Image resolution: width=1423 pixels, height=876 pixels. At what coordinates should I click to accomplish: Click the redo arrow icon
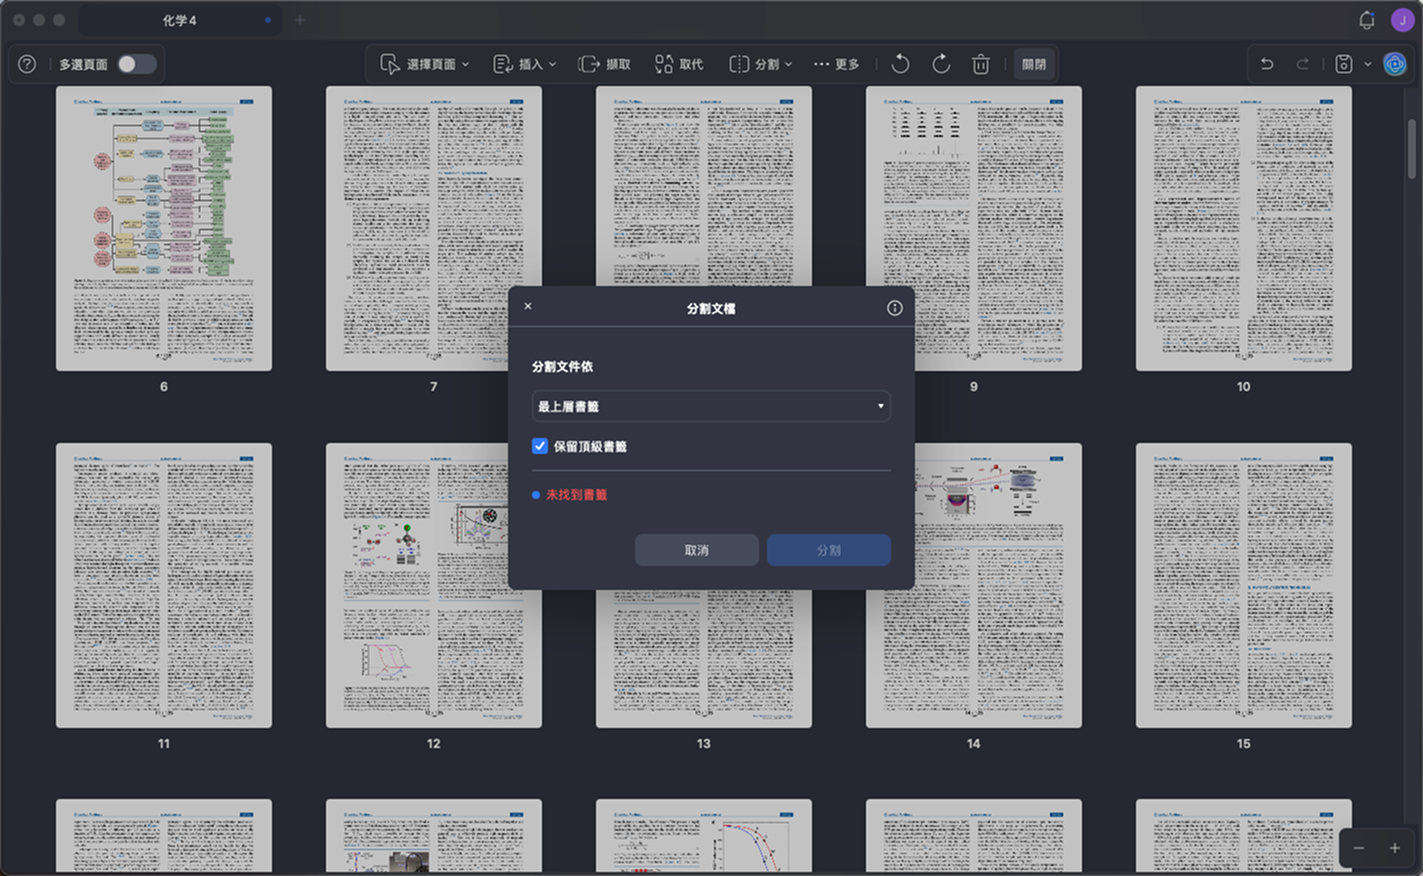pyautogui.click(x=1302, y=64)
